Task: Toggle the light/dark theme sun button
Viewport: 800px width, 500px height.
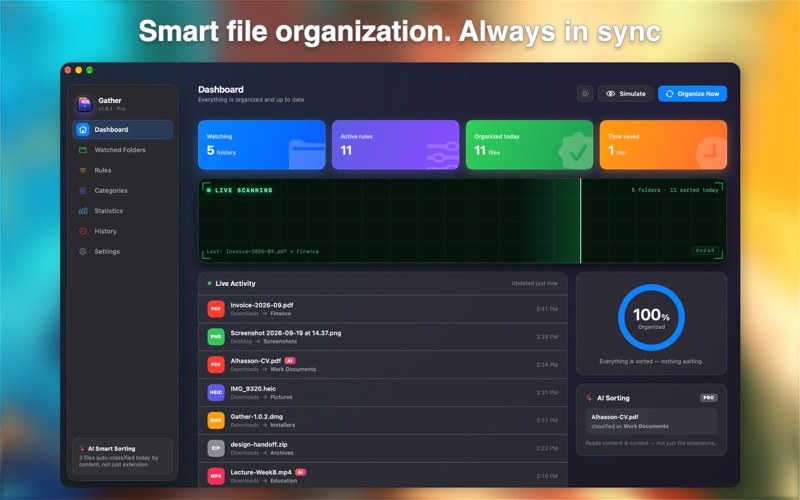Action: coord(585,94)
